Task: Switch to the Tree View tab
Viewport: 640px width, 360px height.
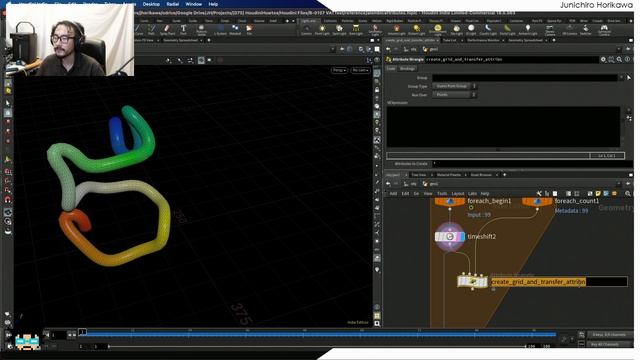Action: 418,175
